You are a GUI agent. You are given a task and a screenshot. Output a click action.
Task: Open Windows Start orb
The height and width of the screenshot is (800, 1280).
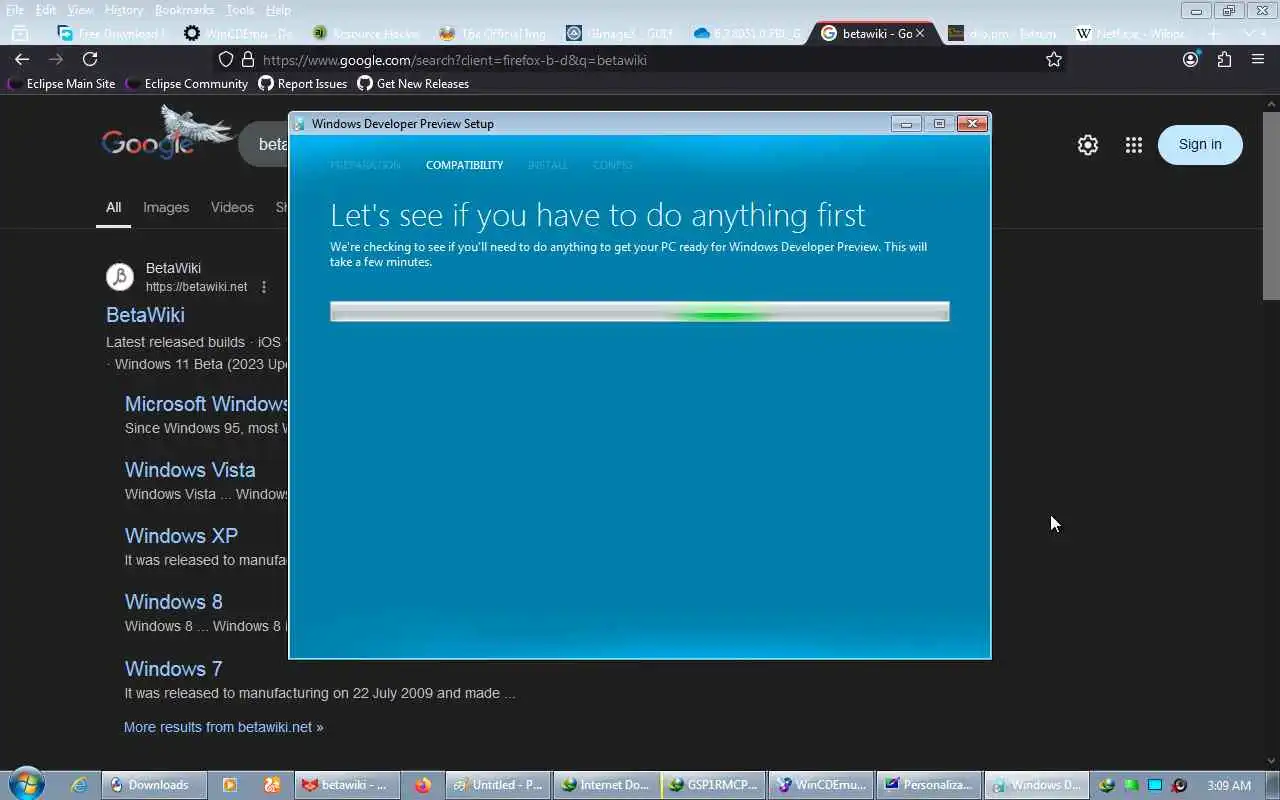pyautogui.click(x=27, y=784)
